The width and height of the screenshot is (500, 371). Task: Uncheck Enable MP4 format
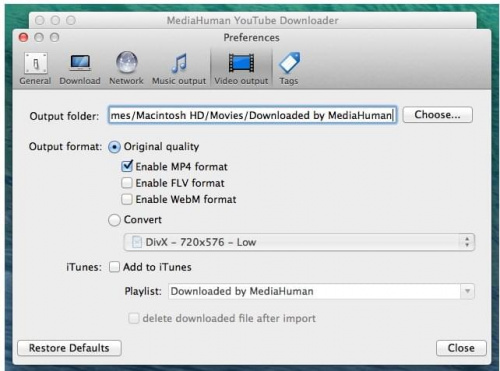(x=127, y=166)
